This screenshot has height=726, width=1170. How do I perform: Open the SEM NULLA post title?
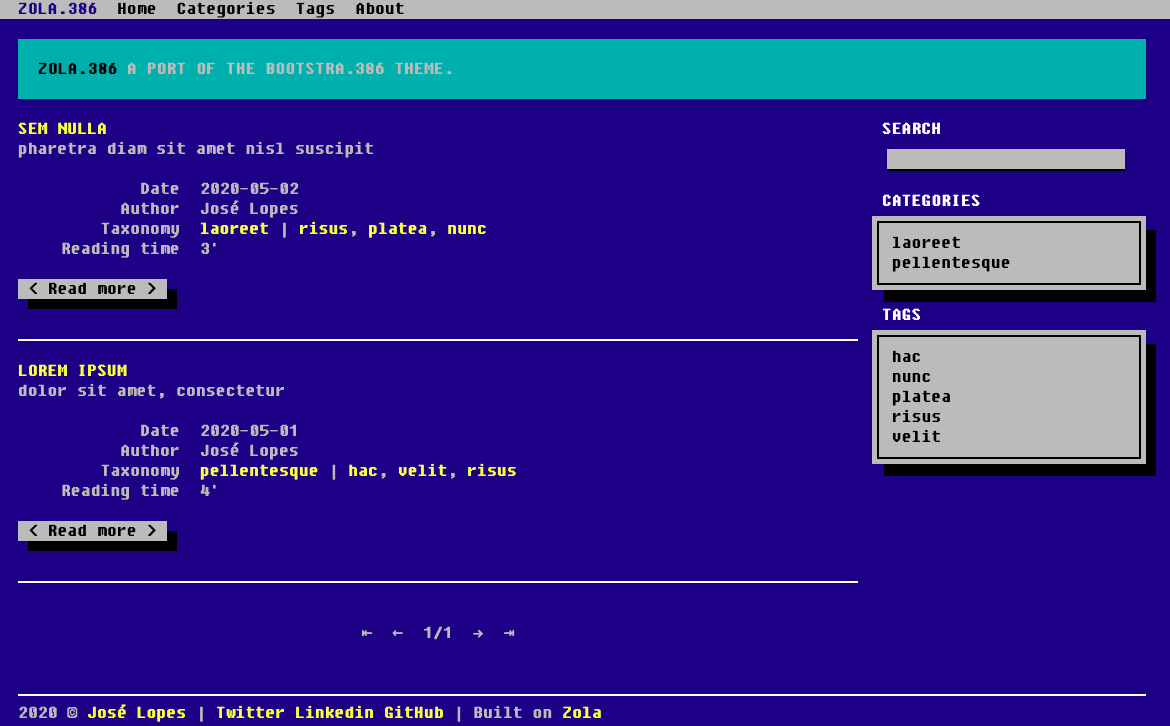pos(61,128)
